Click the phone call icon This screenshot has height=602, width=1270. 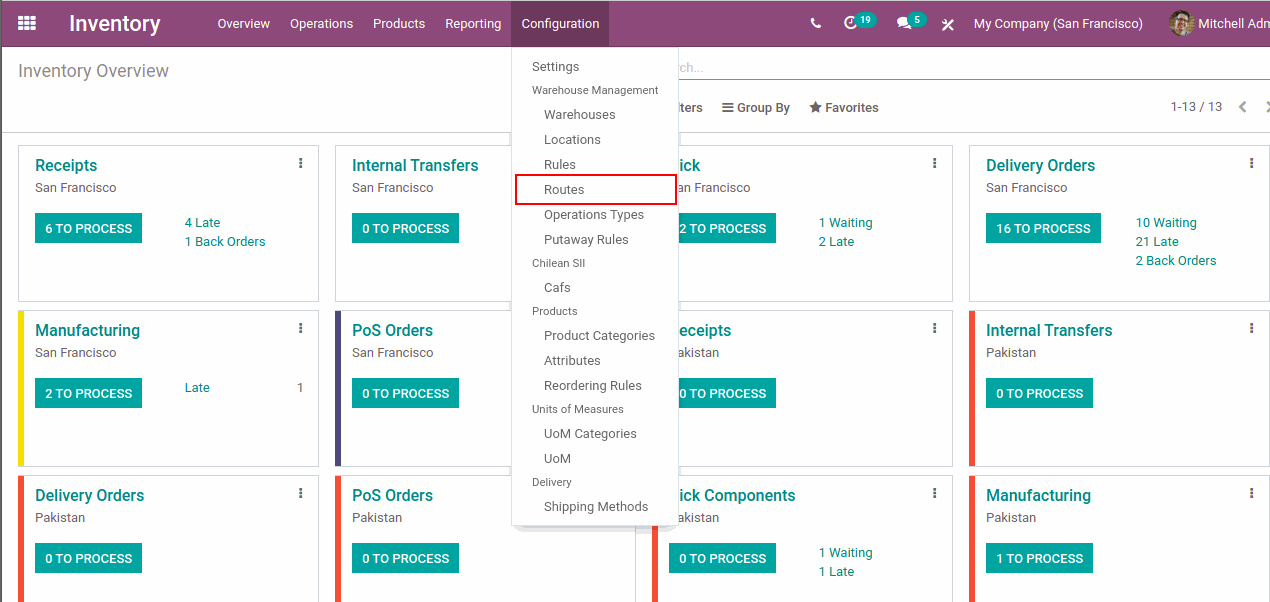tap(816, 24)
